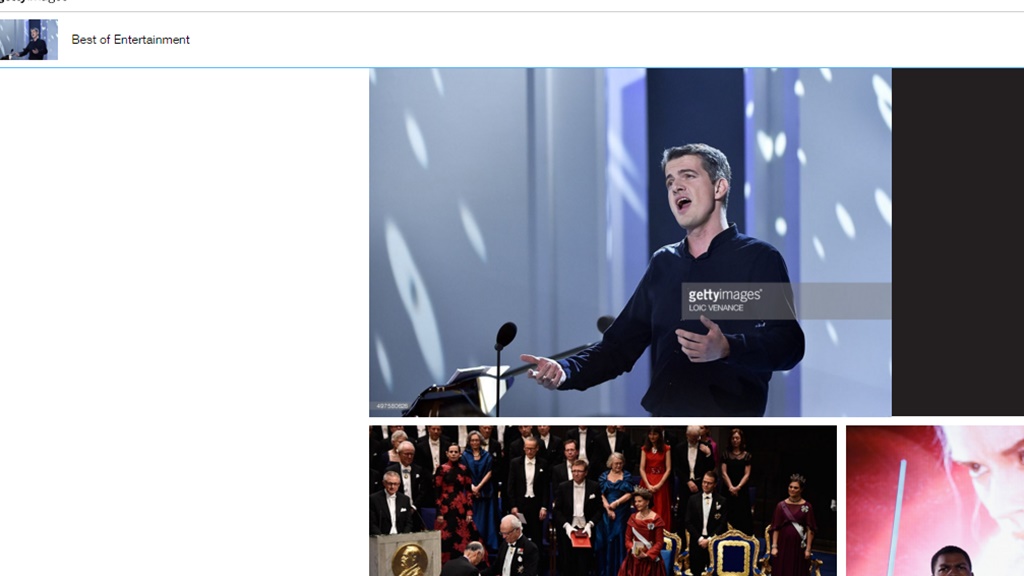Open the Best of Entertainment thumbnail
The image size is (1024, 576).
(29, 39)
